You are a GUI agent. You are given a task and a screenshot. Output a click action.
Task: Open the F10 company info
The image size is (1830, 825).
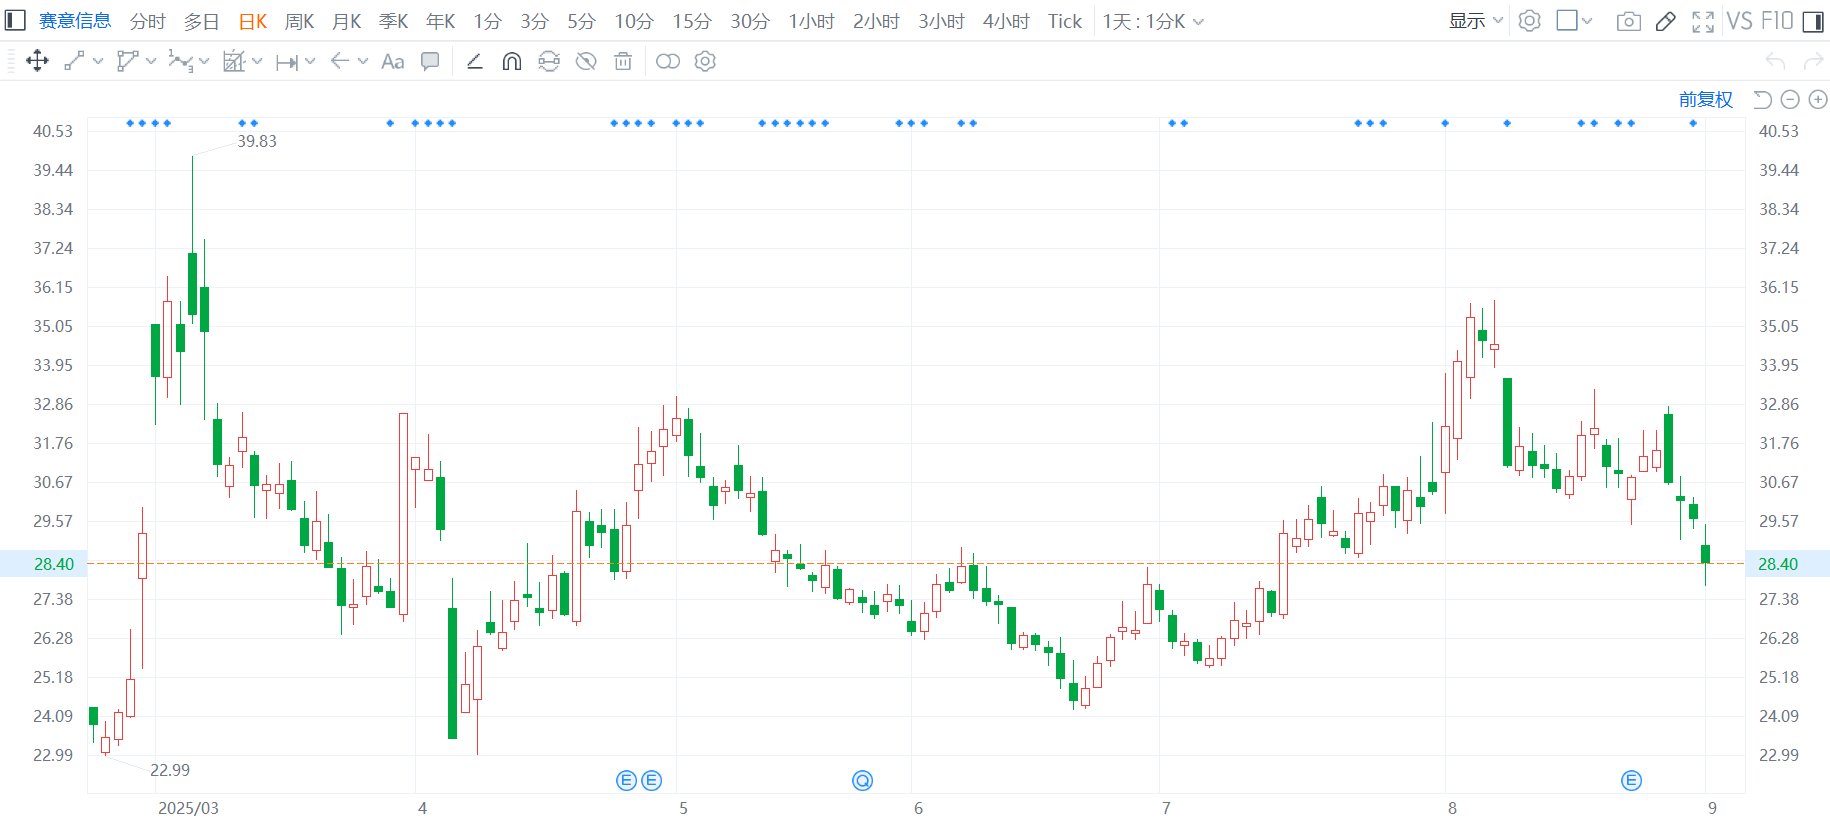coord(1777,21)
